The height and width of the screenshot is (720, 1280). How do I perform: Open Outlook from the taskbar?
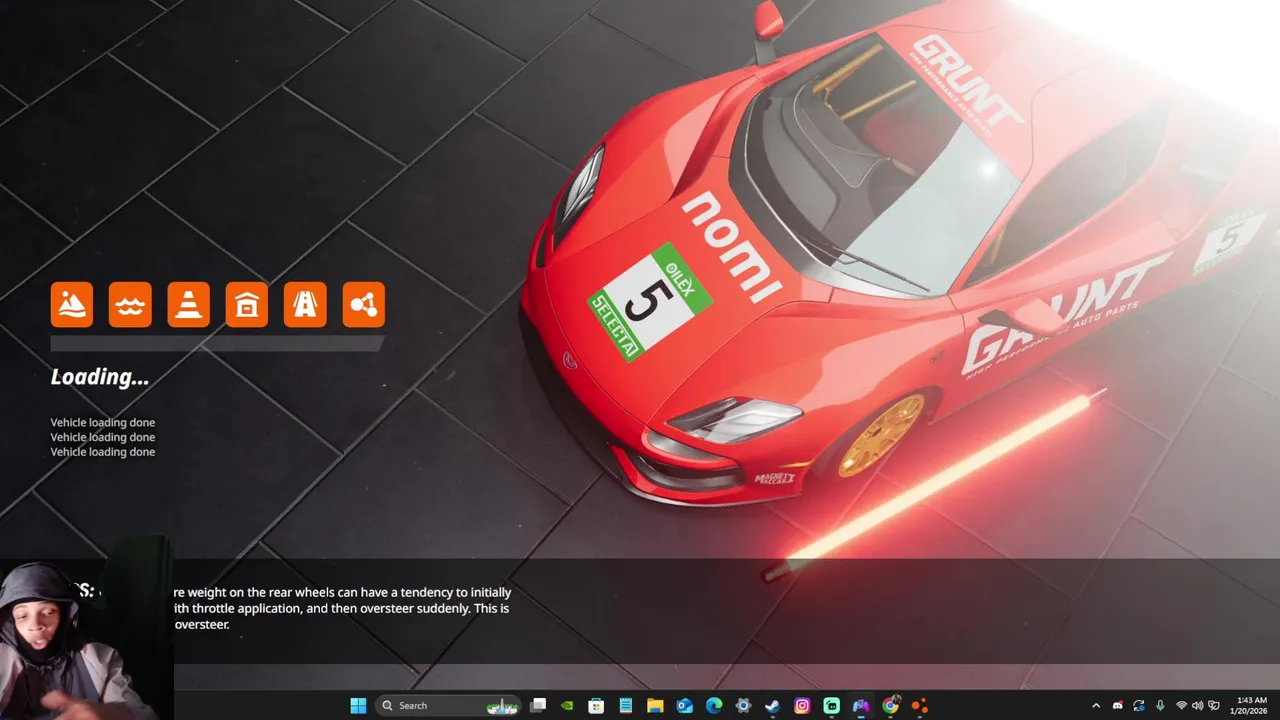684,705
